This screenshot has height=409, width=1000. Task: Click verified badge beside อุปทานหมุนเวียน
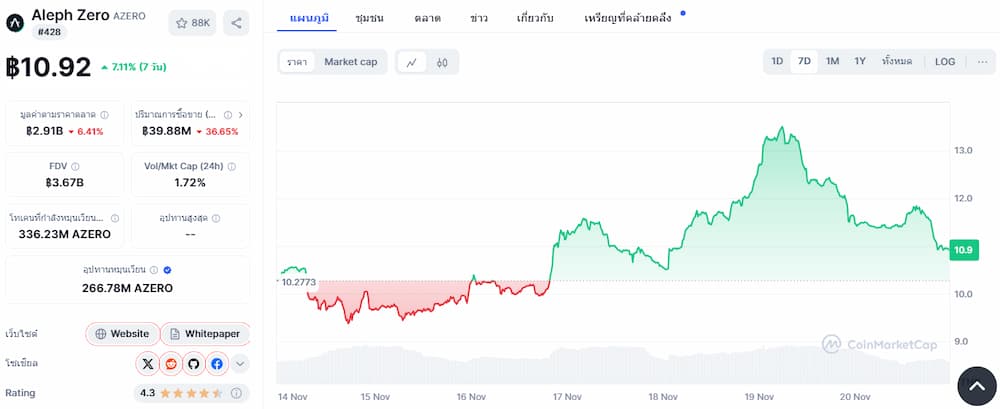167,270
